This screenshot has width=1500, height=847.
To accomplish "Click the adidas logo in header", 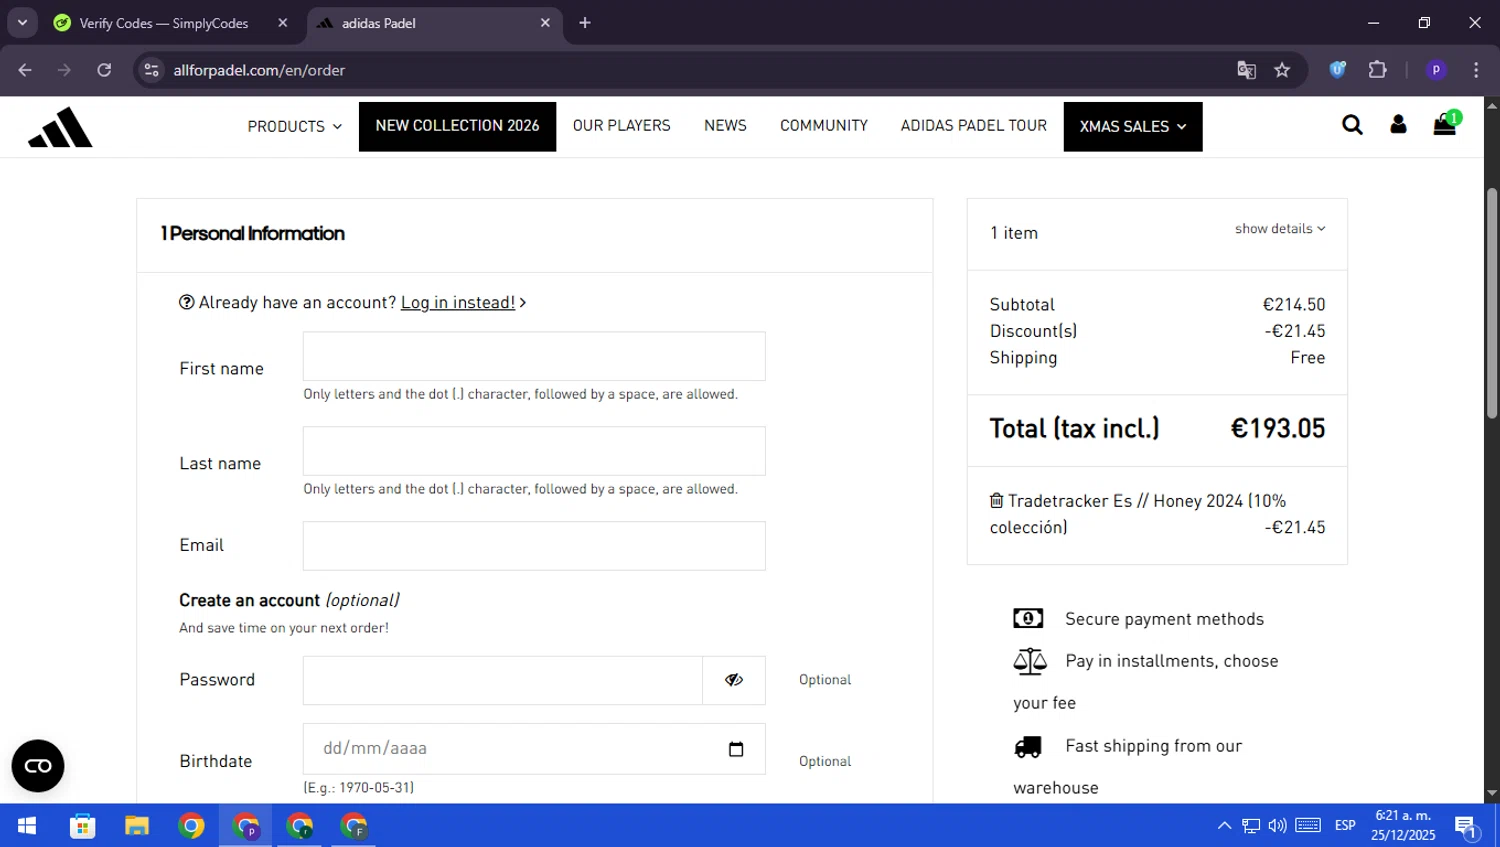I will pos(60,127).
